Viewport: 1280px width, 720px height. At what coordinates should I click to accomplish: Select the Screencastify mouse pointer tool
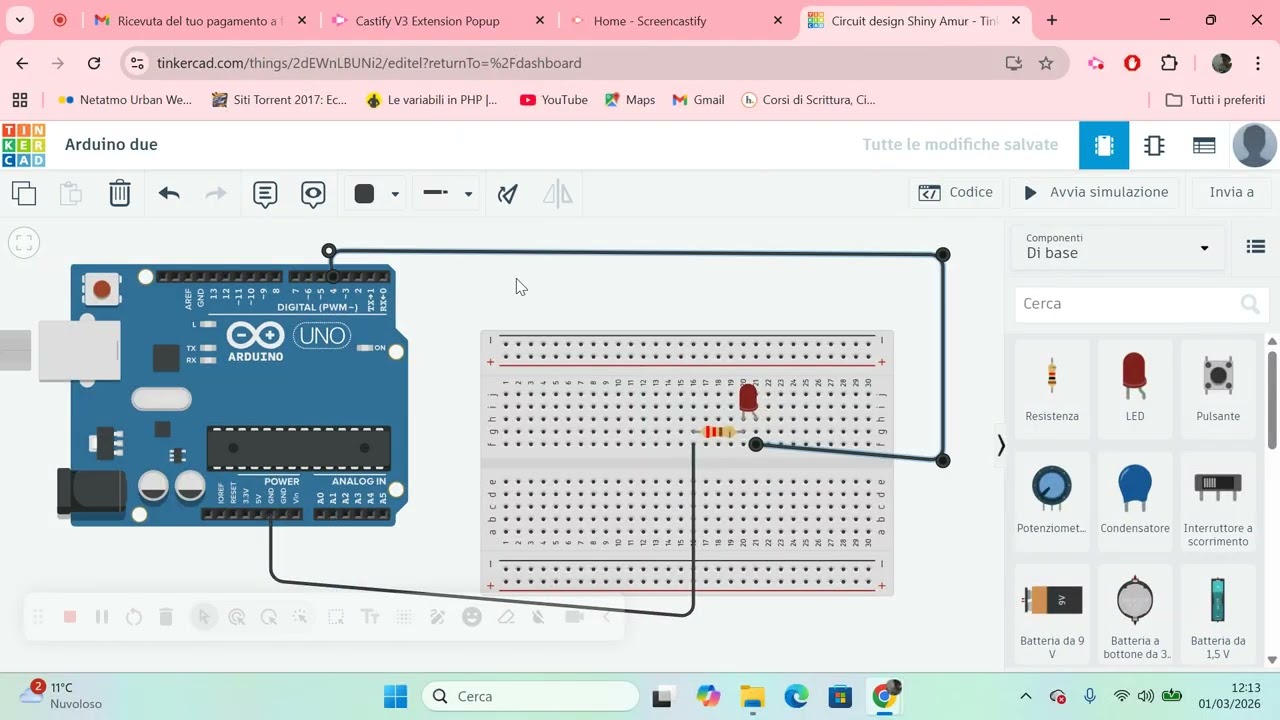[204, 617]
